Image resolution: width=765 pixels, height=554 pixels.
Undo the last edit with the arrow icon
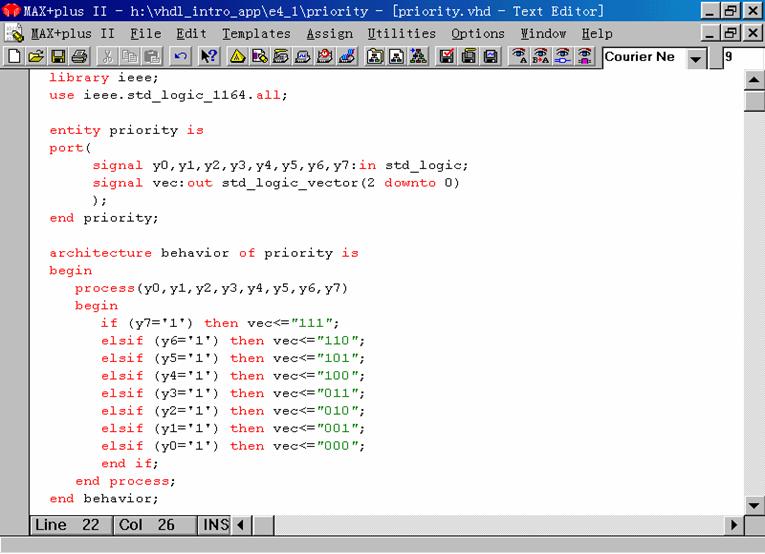pyautogui.click(x=181, y=57)
